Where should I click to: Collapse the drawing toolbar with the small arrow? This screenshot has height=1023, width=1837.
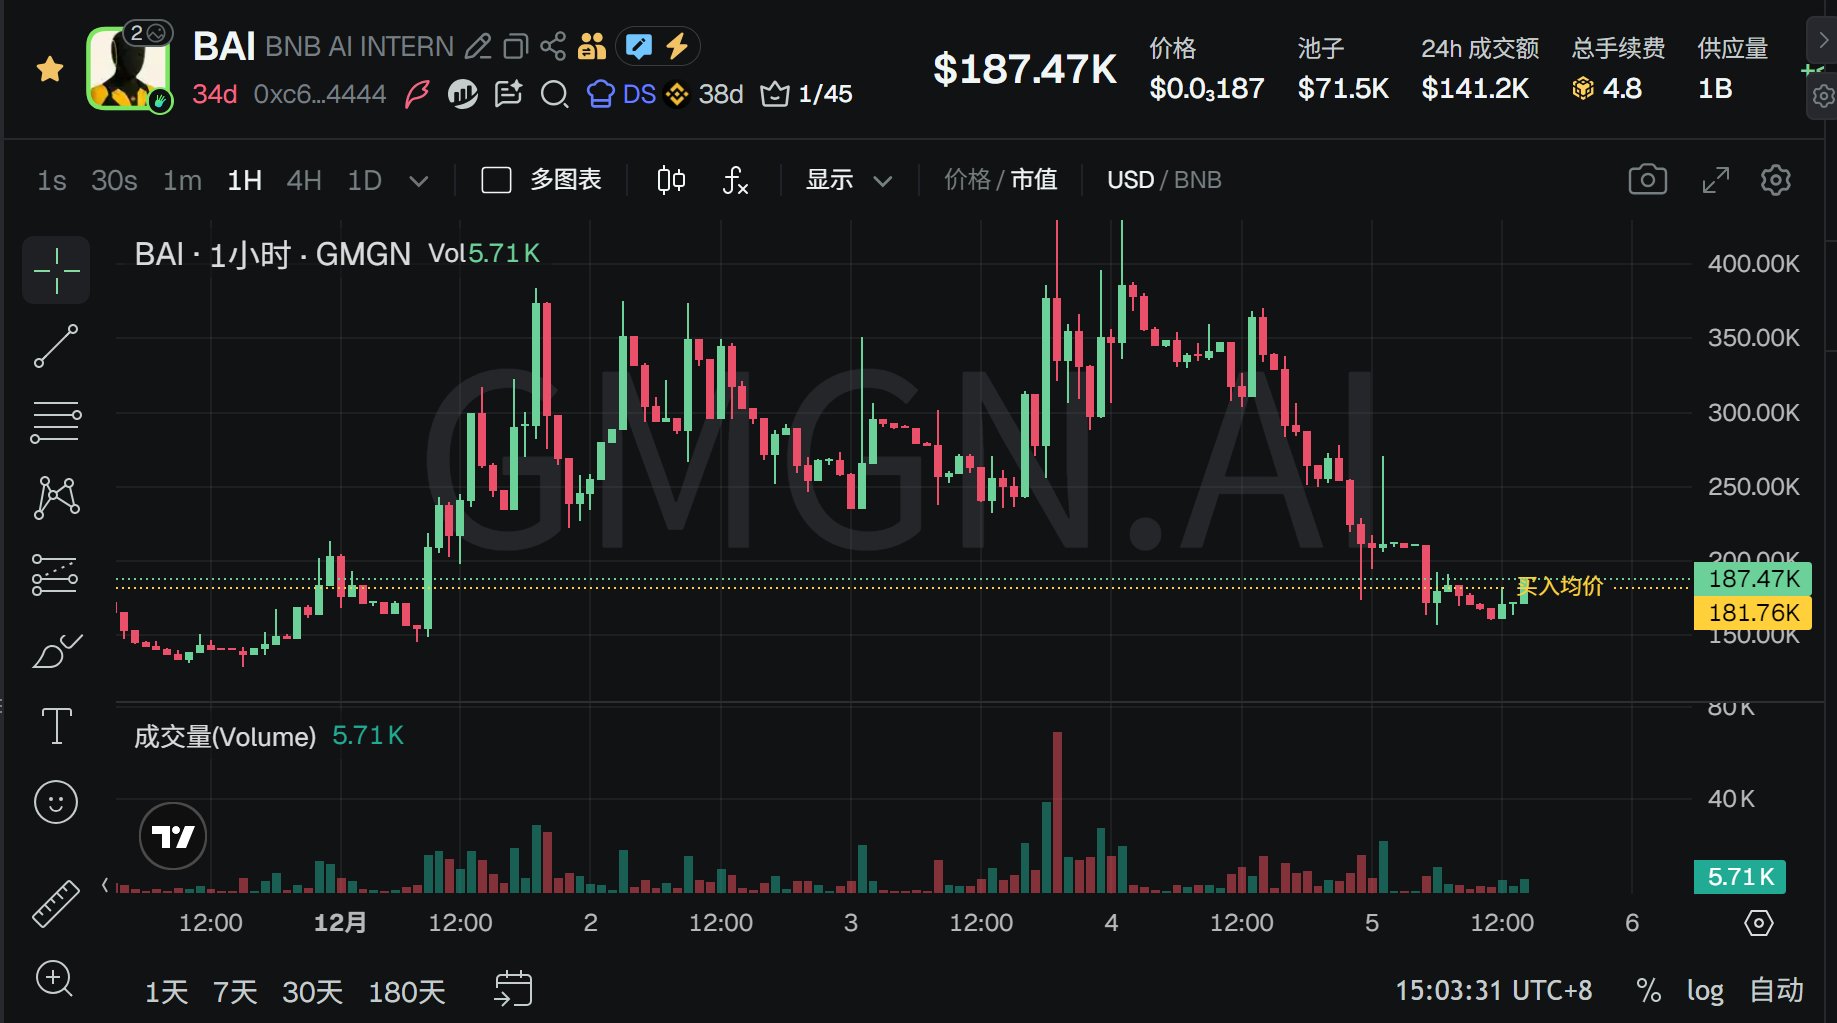click(x=105, y=885)
